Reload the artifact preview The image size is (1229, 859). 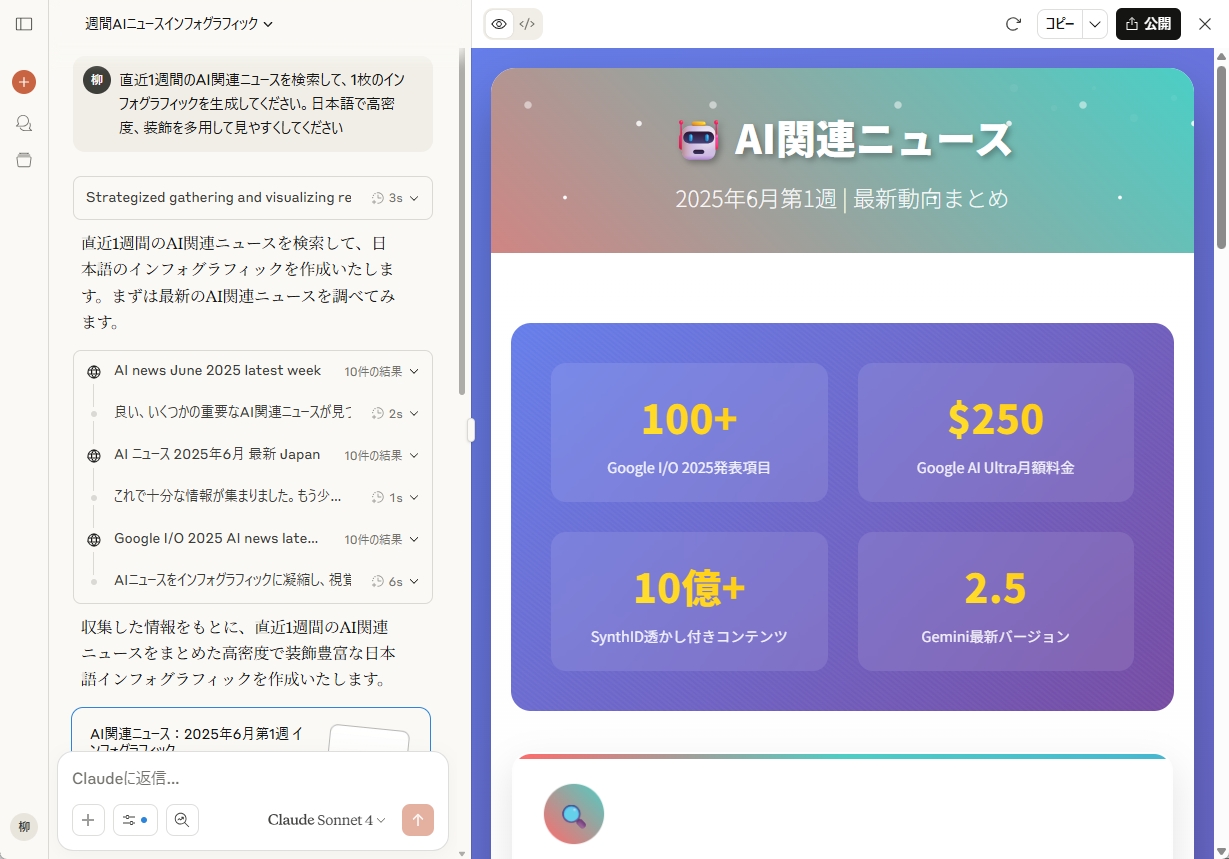coord(1013,24)
